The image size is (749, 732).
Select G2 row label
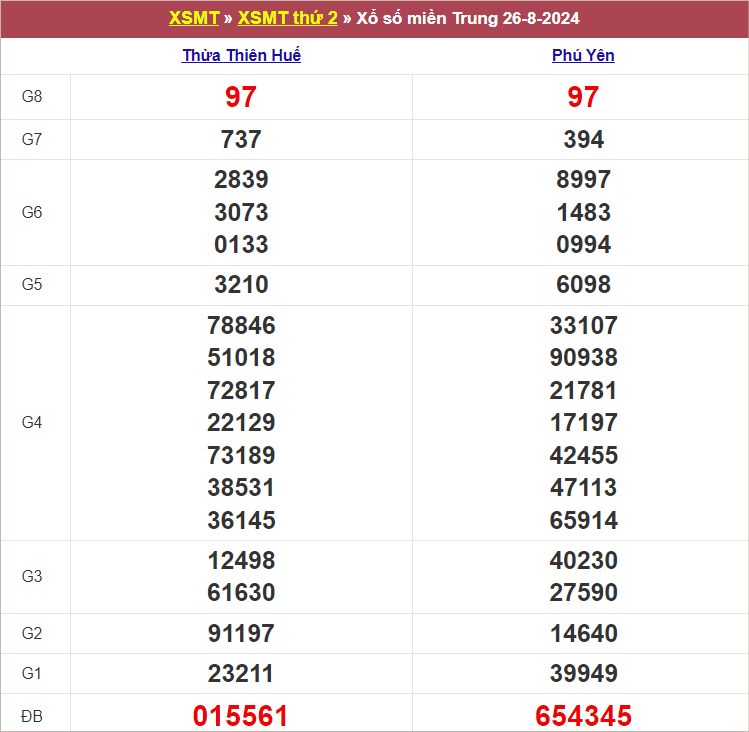pos(32,634)
